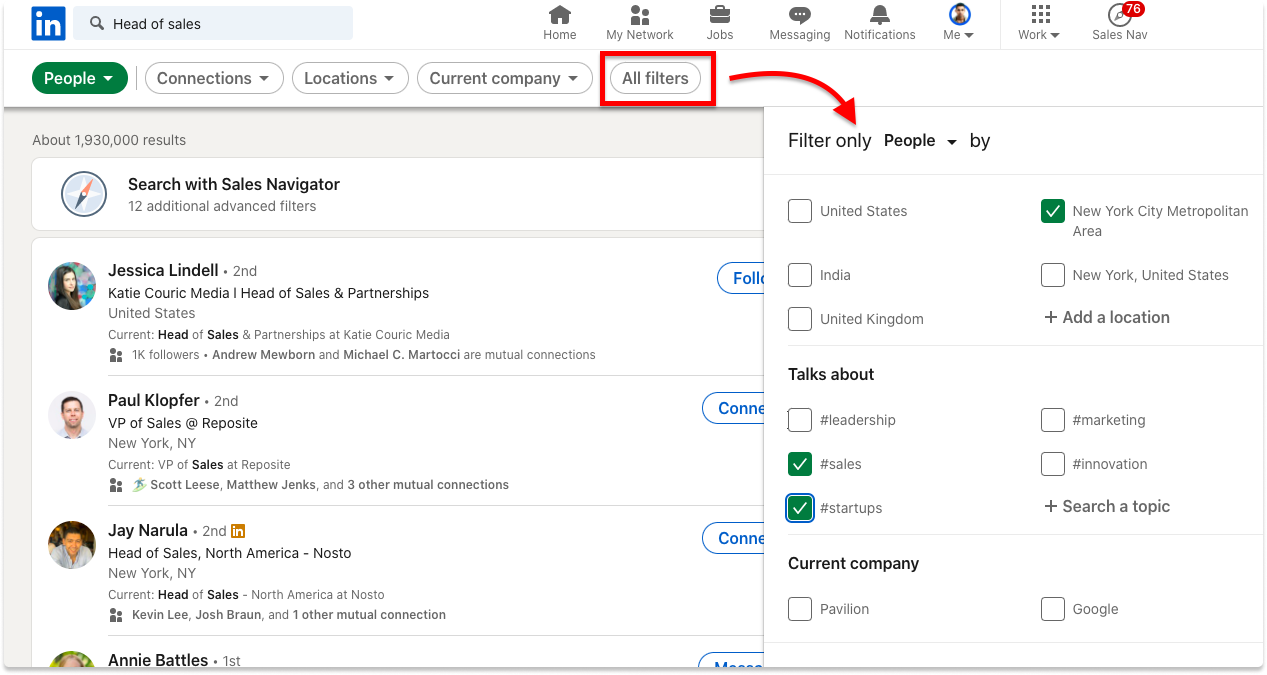
Task: Open the Me profile avatar
Action: click(x=960, y=14)
